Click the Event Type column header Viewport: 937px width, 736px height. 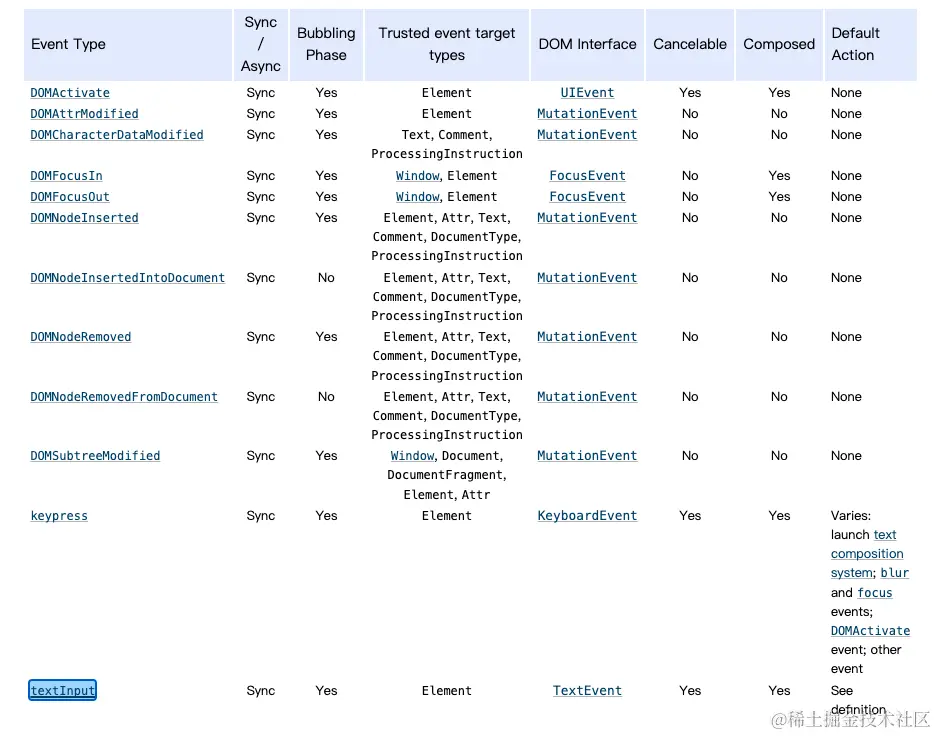pos(68,44)
